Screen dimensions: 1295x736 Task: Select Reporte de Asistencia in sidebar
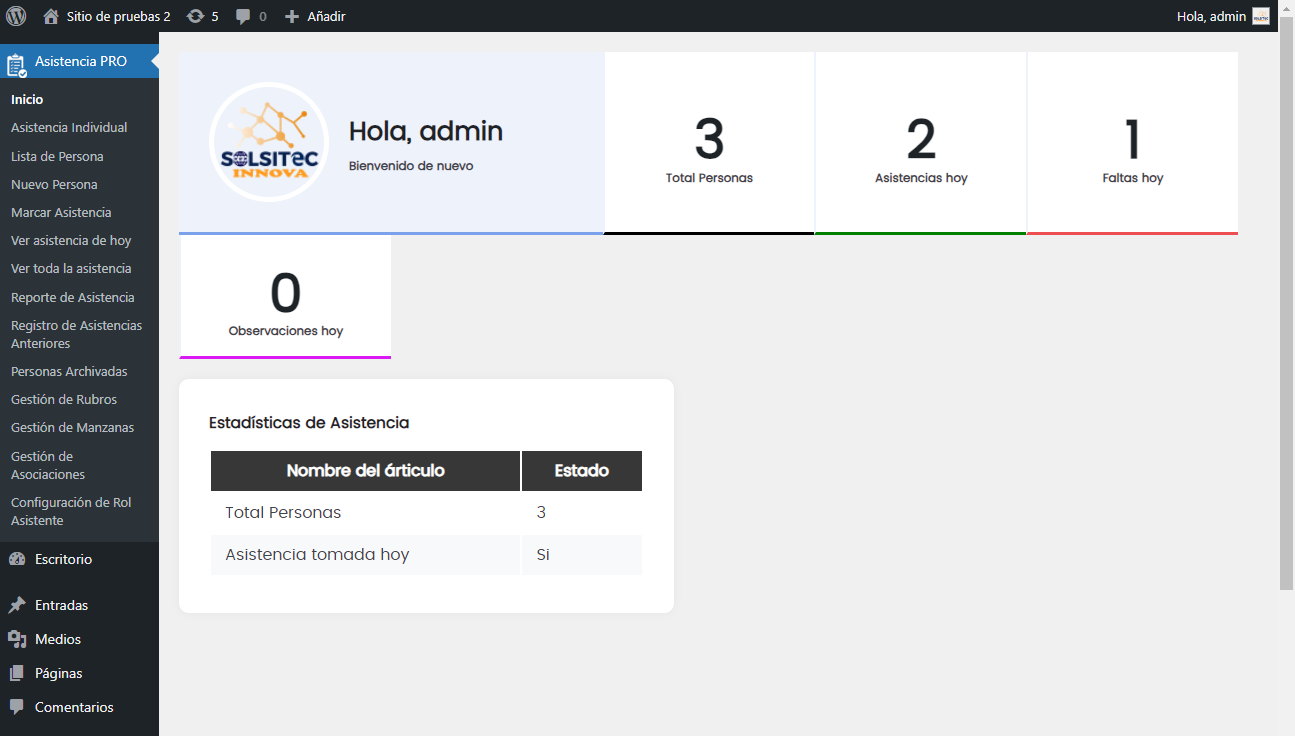pos(72,298)
